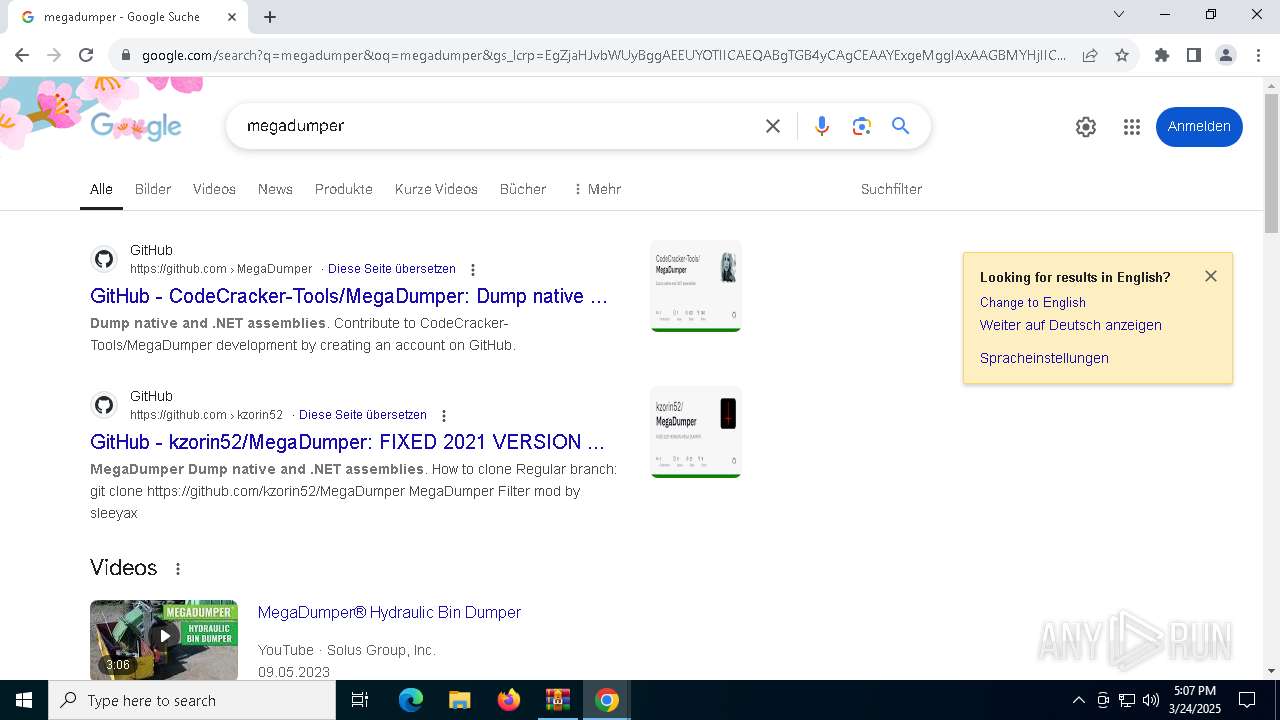Open the volume control in system tray
Image resolution: width=1280 pixels, height=720 pixels.
pyautogui.click(x=1150, y=700)
